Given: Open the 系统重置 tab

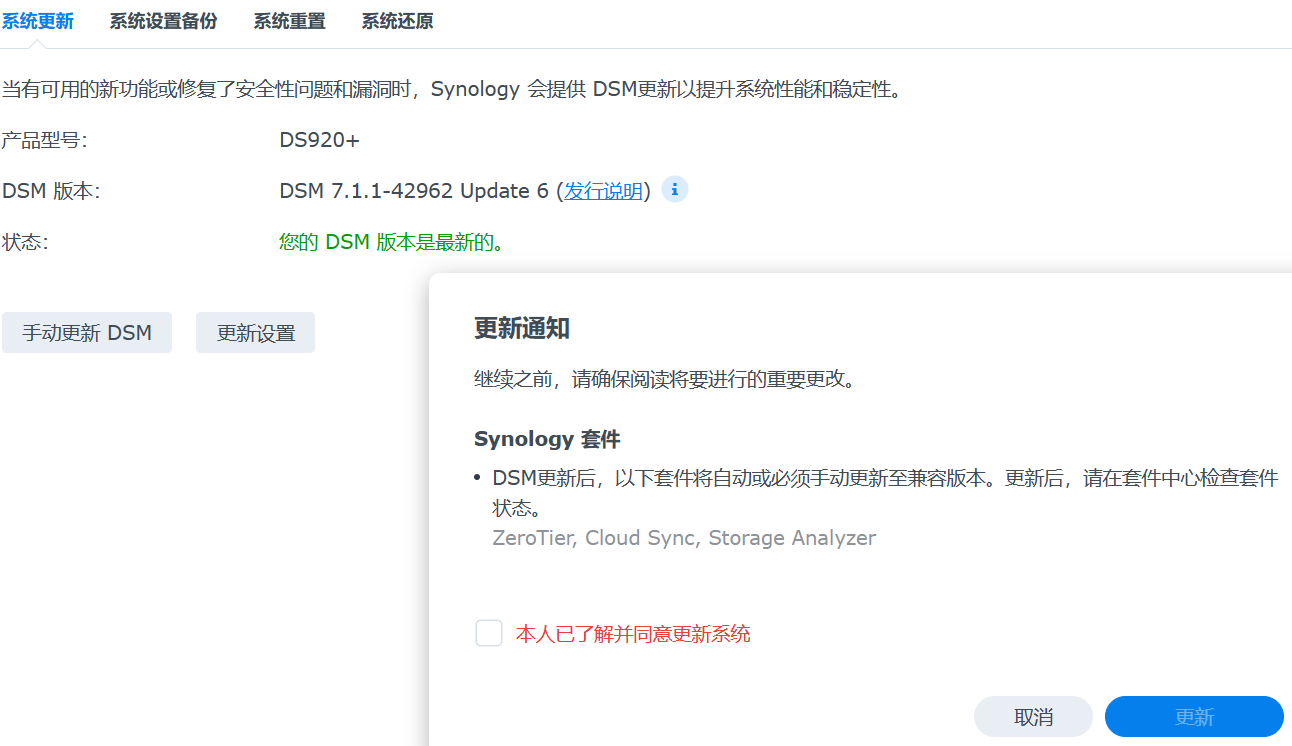Looking at the screenshot, I should coord(289,21).
